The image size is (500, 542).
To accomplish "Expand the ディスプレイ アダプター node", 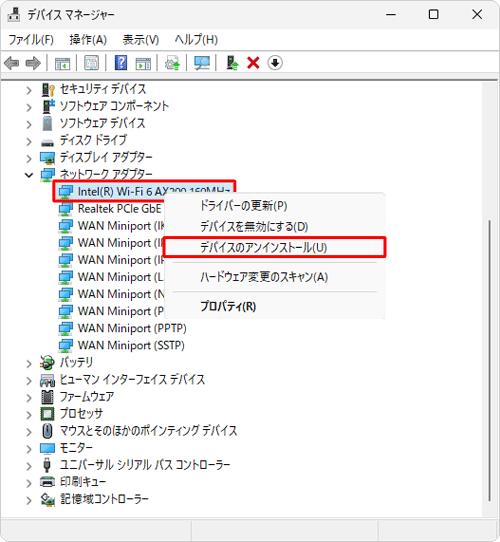I will click(29, 158).
